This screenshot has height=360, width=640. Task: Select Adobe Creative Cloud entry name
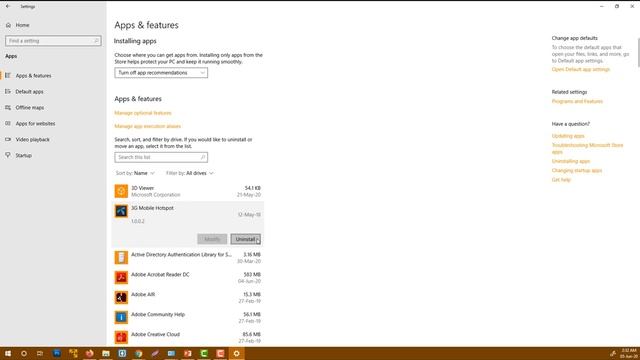[x=155, y=335]
